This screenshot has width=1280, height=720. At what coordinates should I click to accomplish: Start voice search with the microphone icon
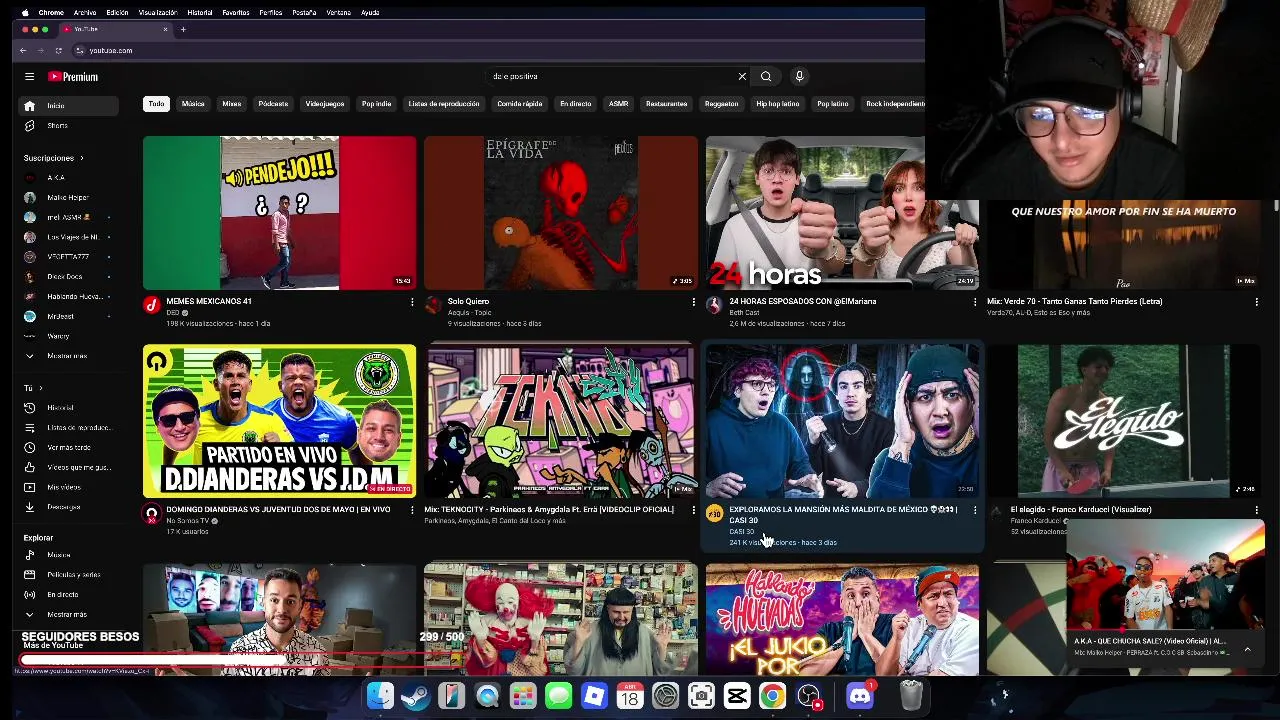click(x=799, y=76)
